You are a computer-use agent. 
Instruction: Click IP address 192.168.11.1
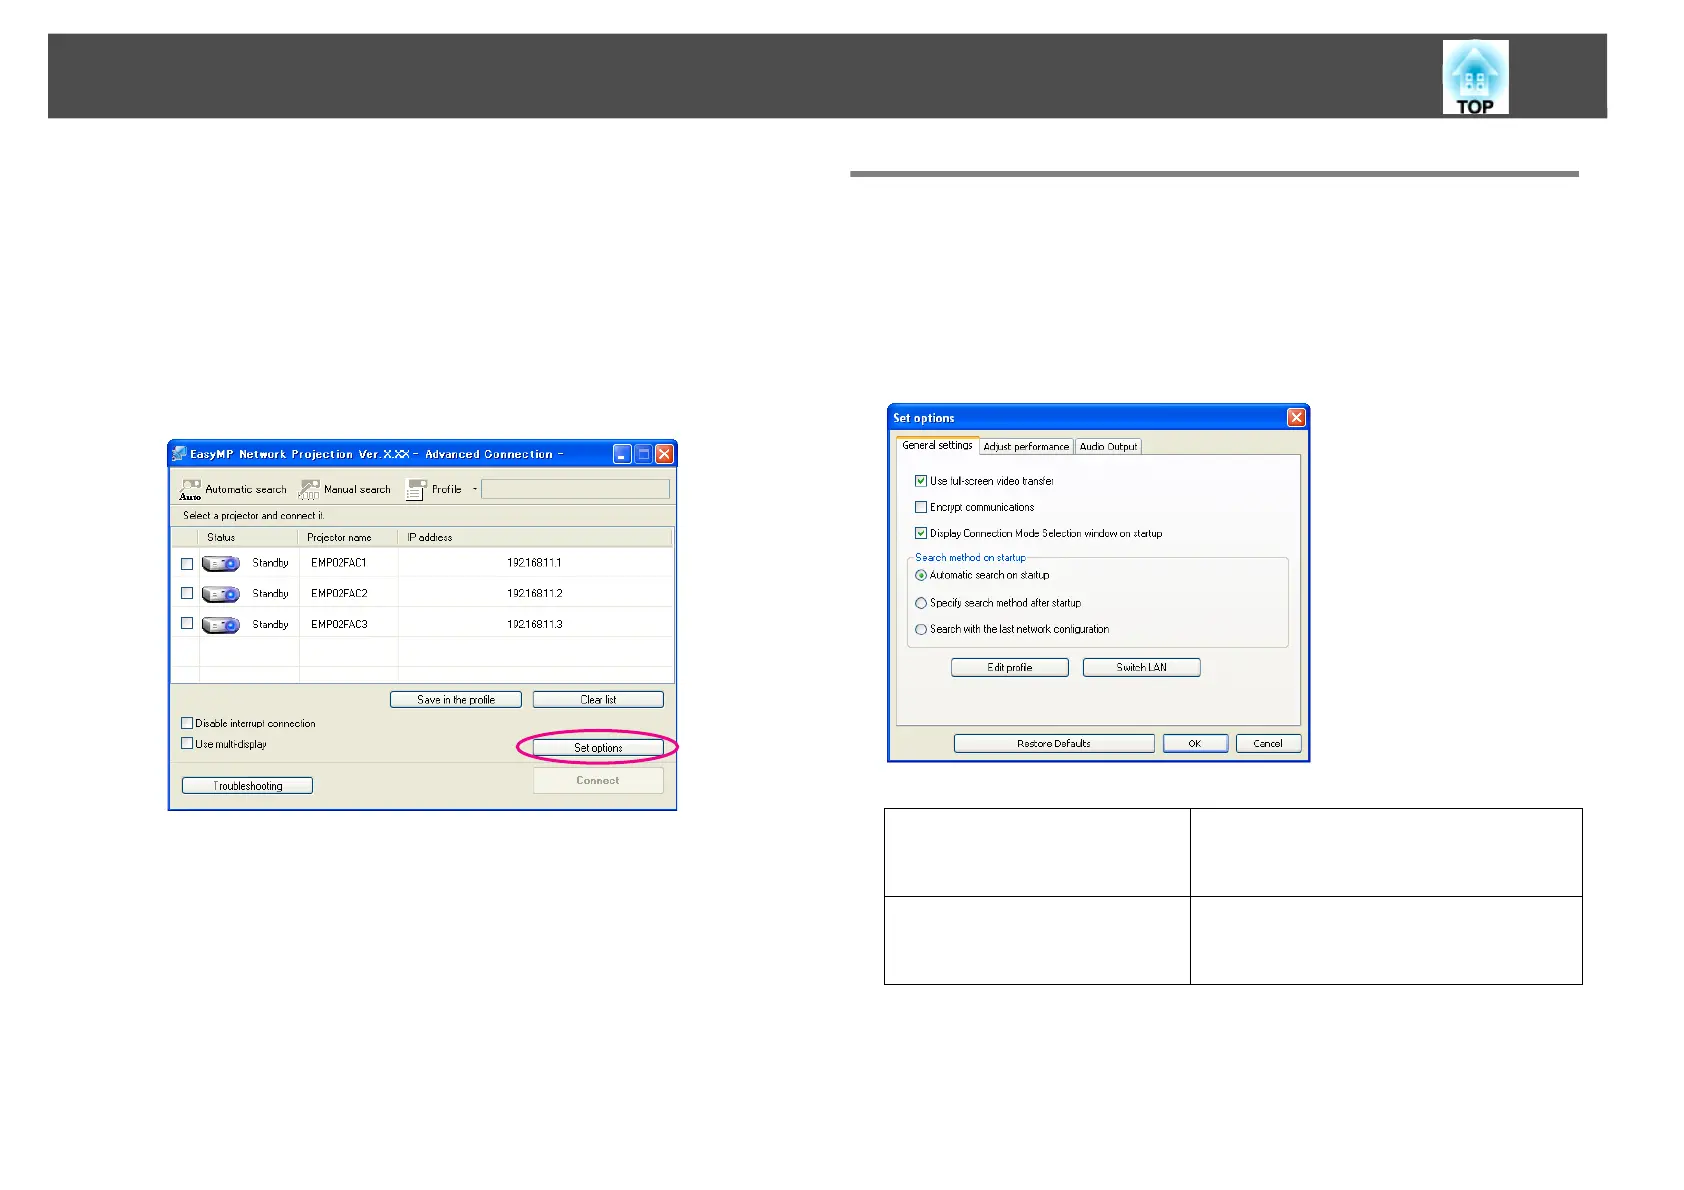[534, 563]
